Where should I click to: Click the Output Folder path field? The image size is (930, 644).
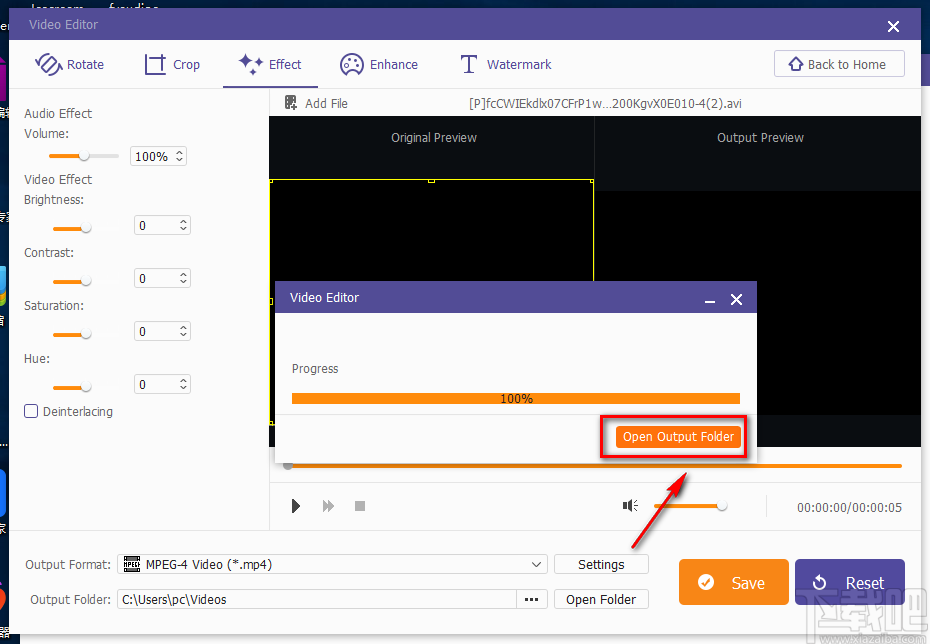click(x=316, y=599)
